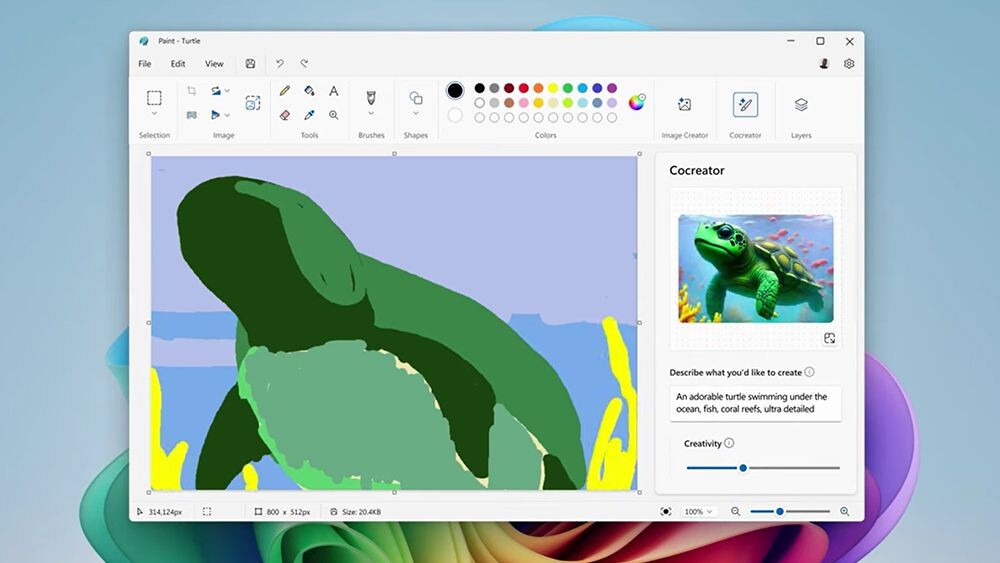Click the status bar zoom slider handle
The height and width of the screenshot is (563, 1000).
779,511
